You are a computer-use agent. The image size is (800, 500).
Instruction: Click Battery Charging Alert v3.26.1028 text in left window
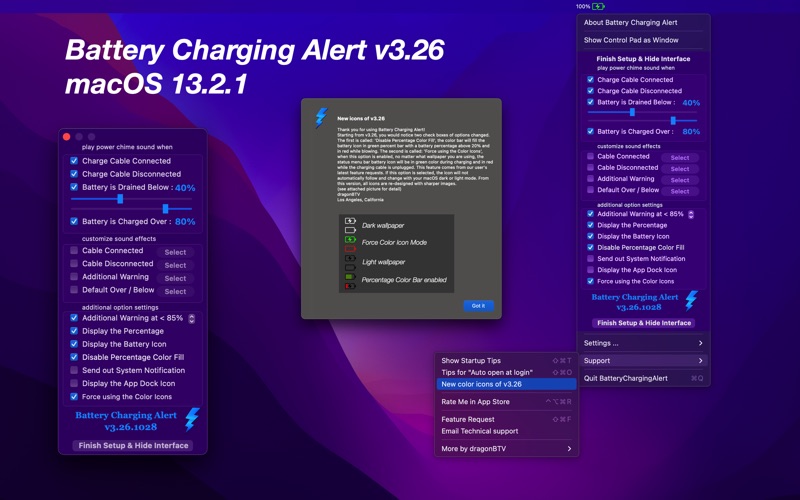pyautogui.click(x=126, y=421)
